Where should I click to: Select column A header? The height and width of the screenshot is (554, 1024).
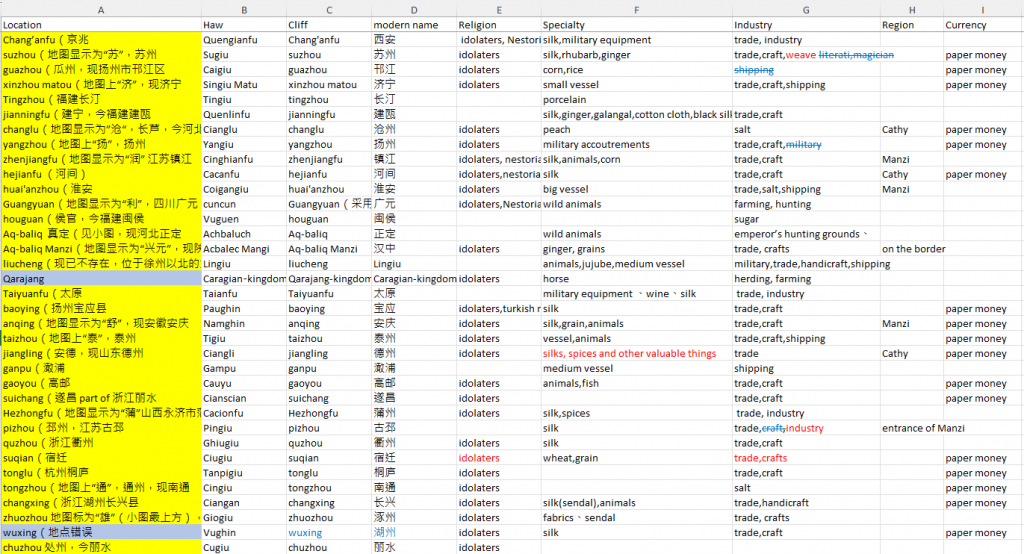click(101, 10)
